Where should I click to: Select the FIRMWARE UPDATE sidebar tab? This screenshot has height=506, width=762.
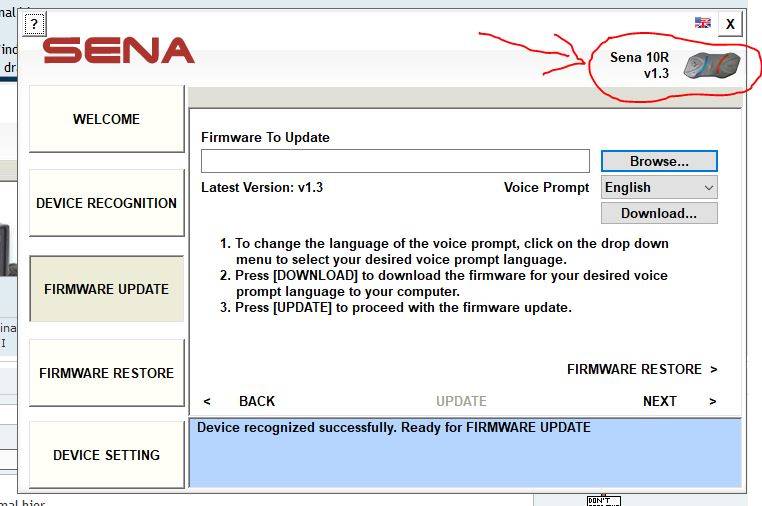106,289
